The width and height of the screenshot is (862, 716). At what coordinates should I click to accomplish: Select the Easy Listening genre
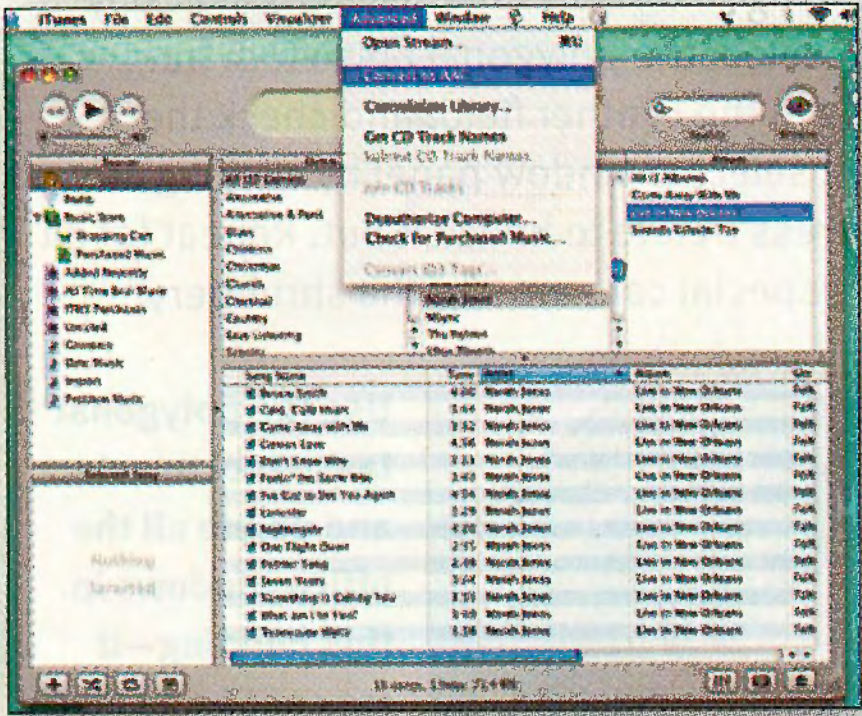coord(263,335)
